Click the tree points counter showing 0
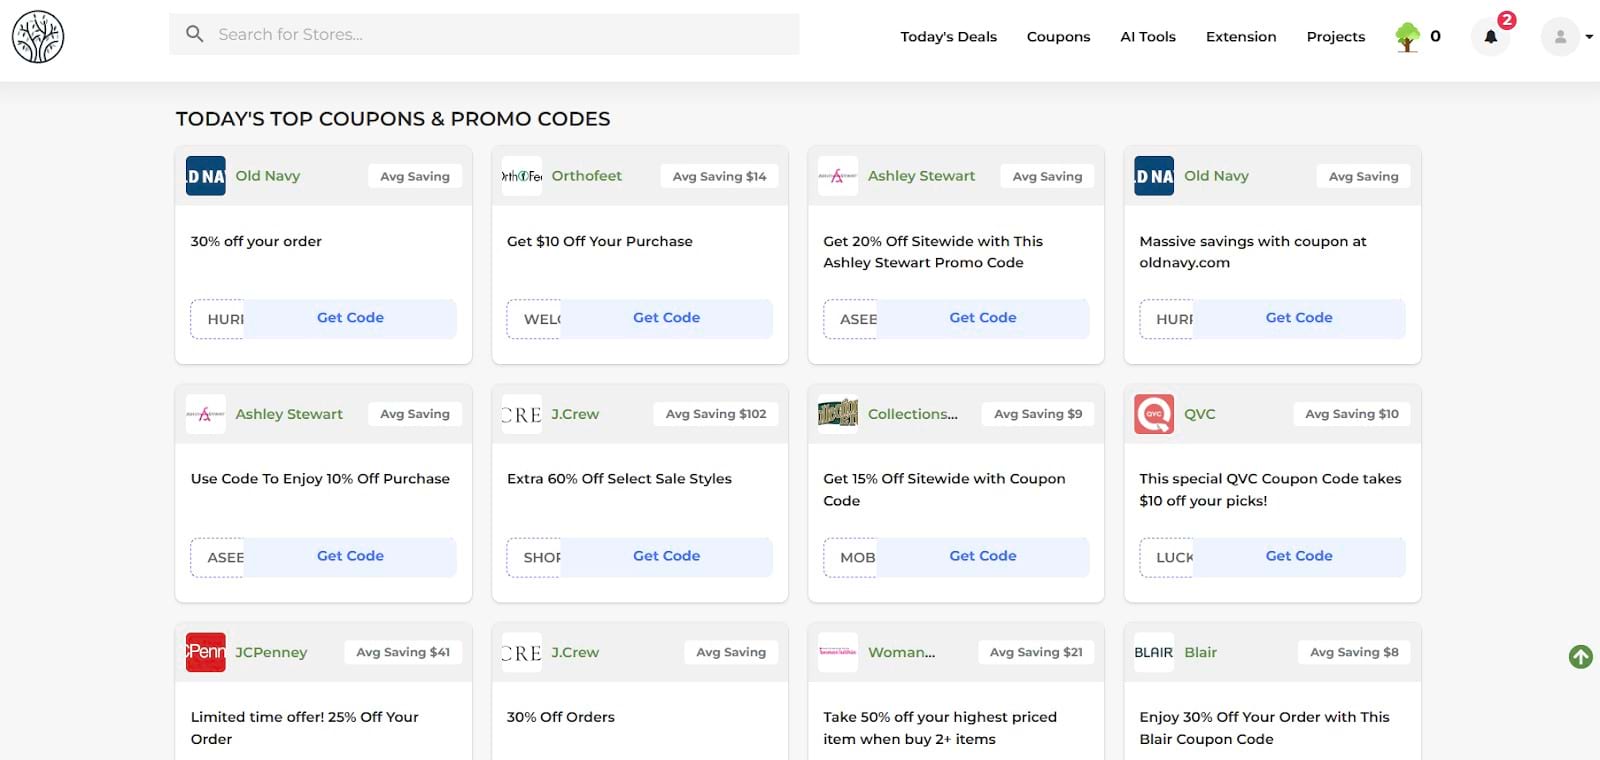 [1435, 37]
